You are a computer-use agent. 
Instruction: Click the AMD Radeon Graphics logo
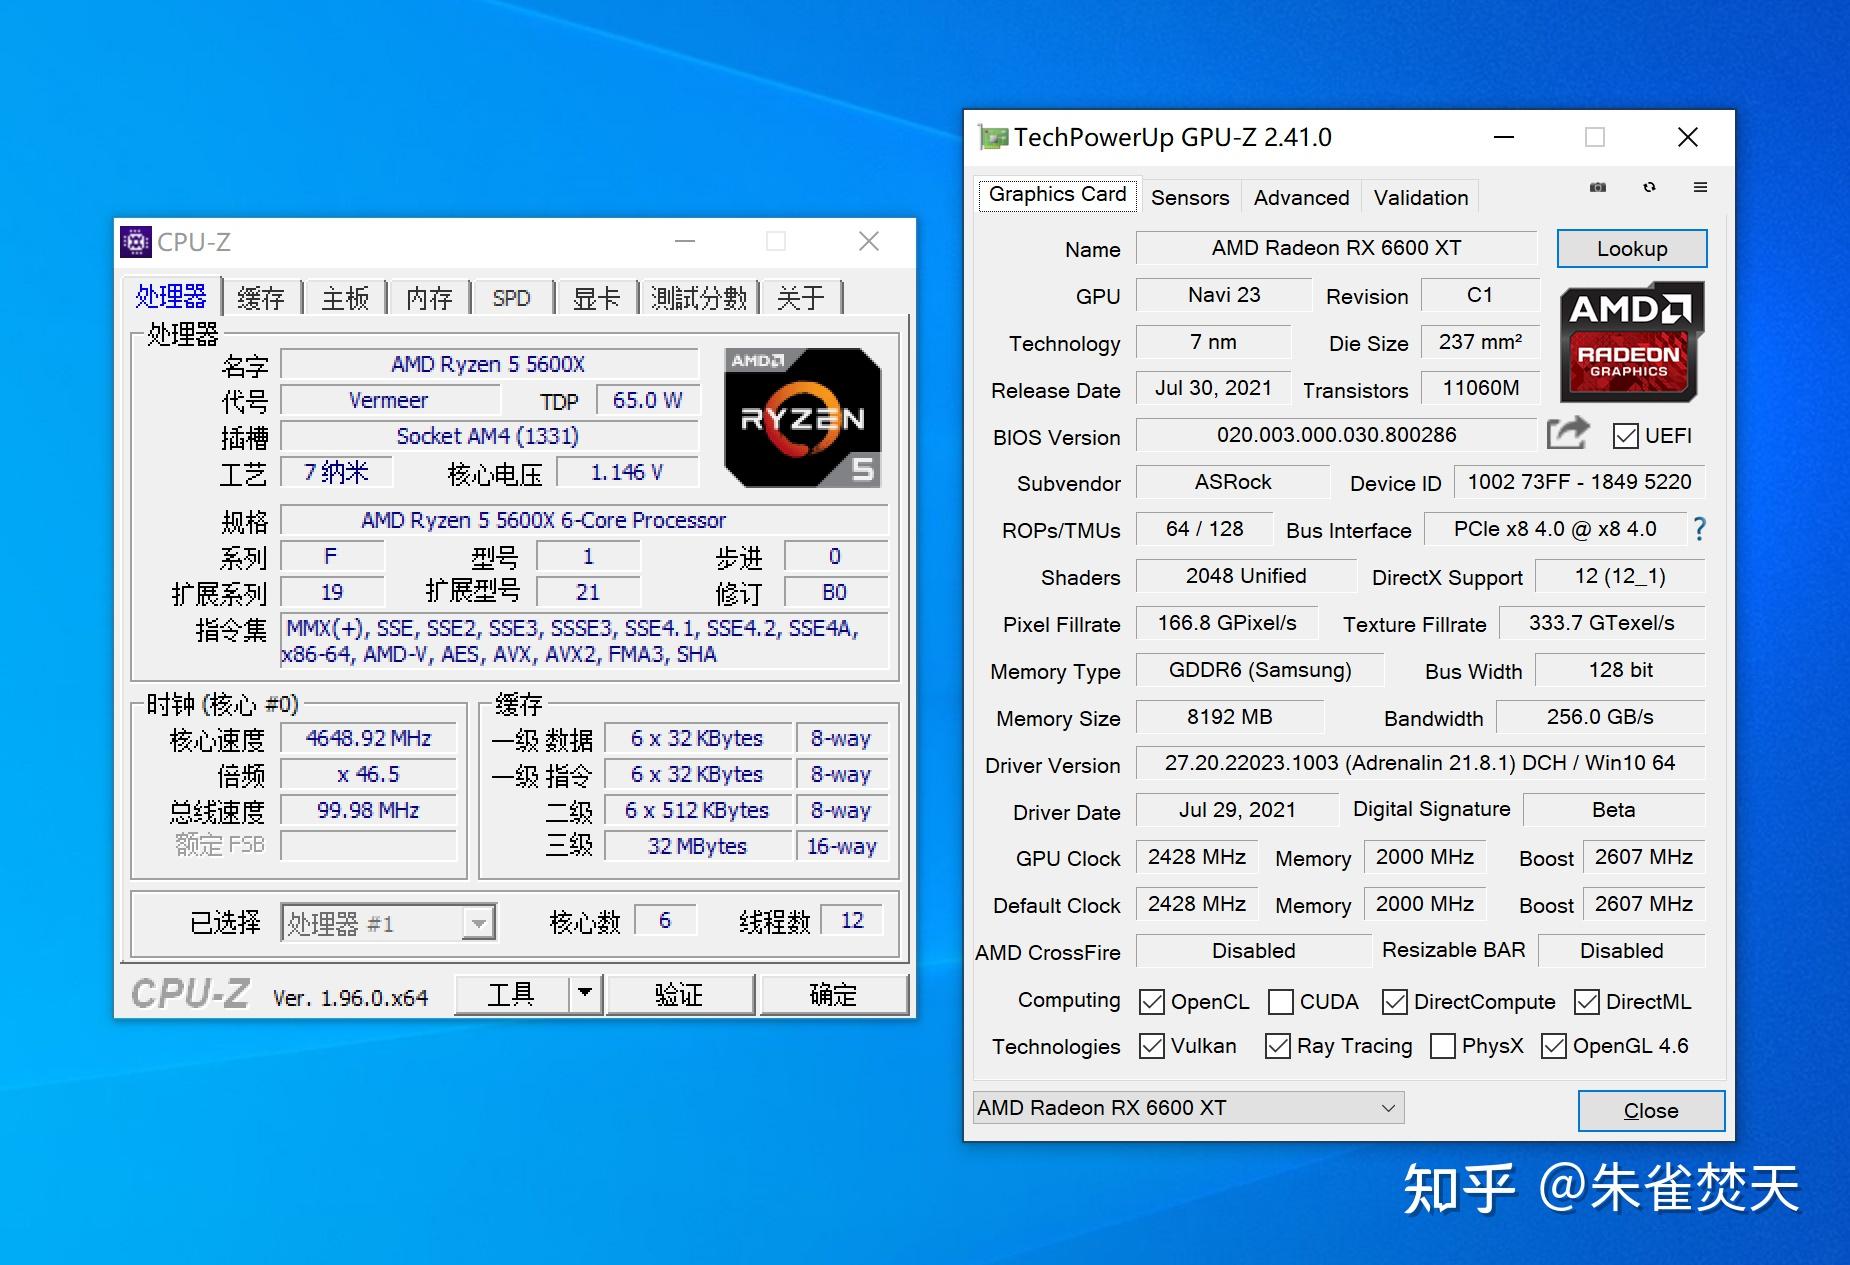pyautogui.click(x=1631, y=342)
